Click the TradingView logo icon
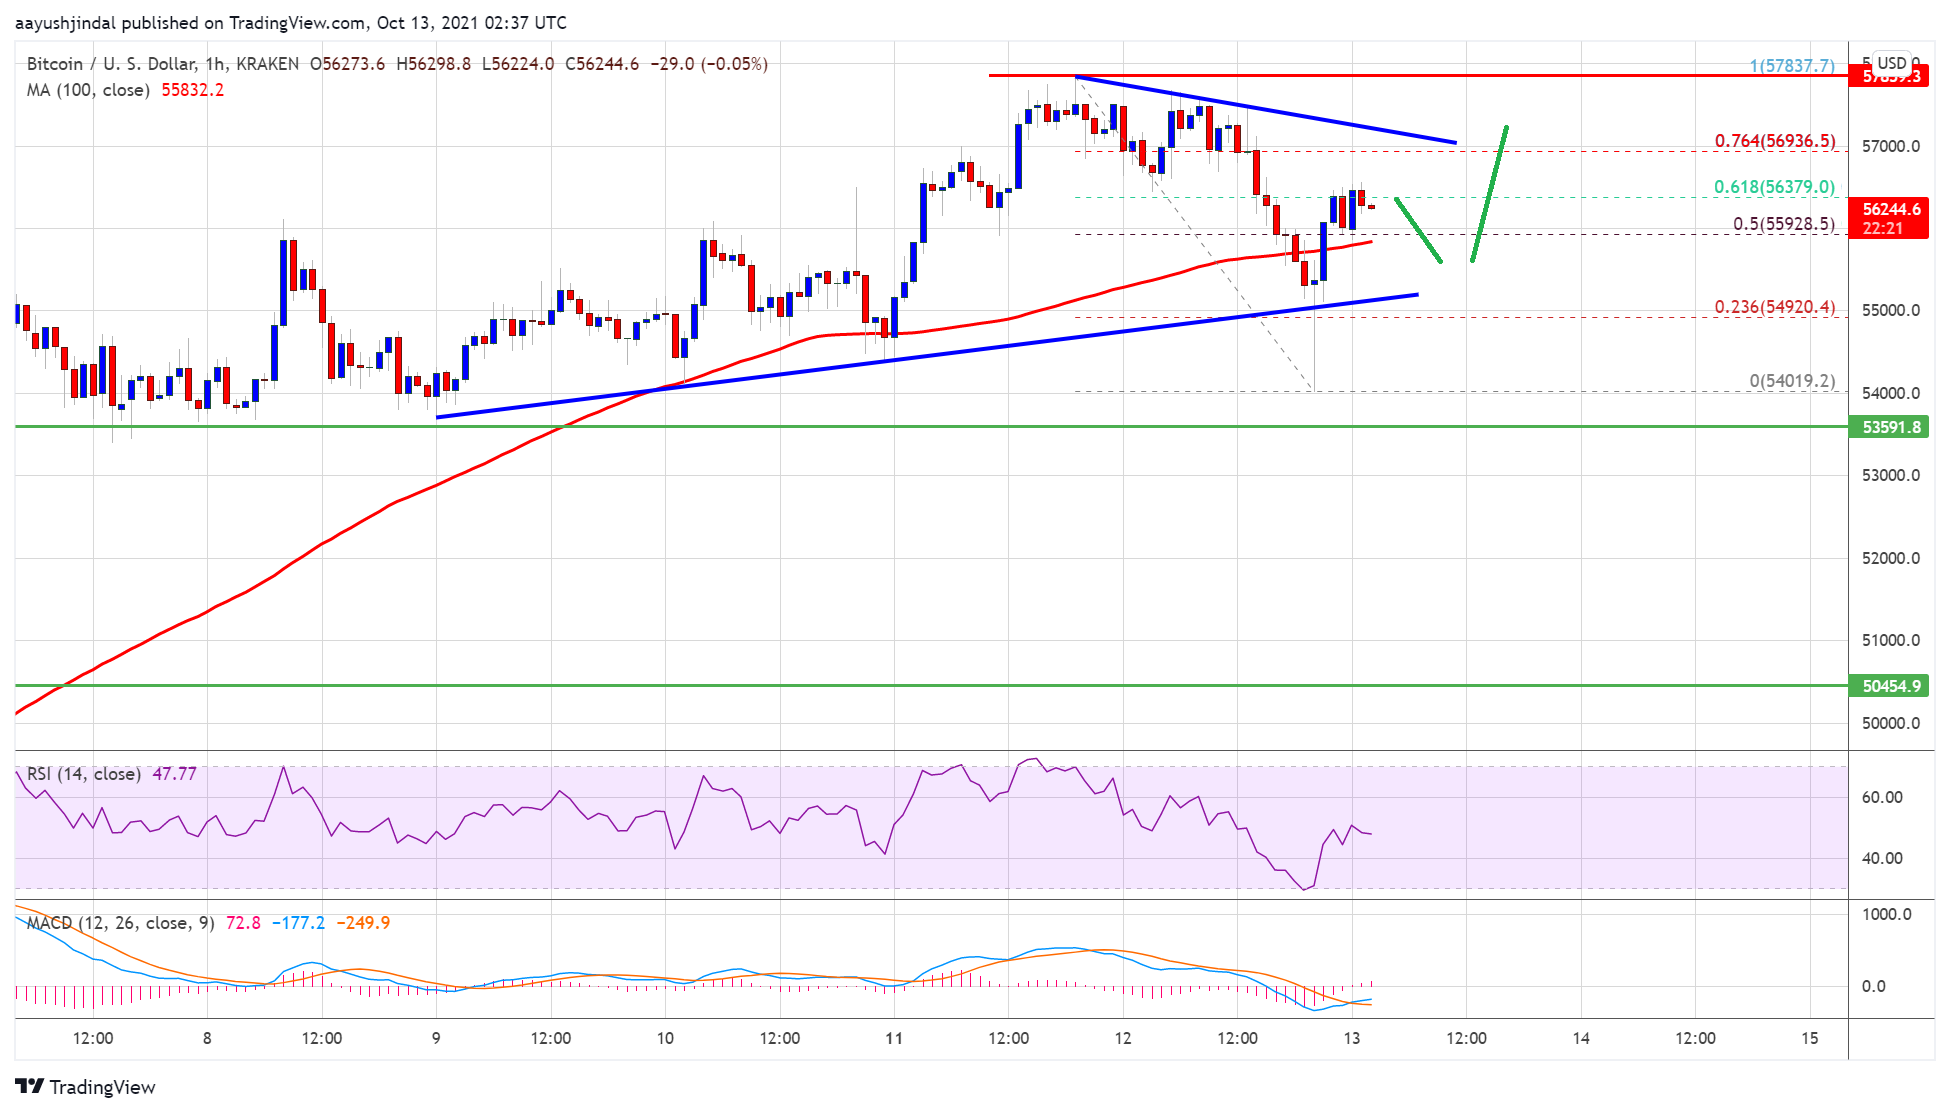The width and height of the screenshot is (1950, 1113). click(x=29, y=1086)
